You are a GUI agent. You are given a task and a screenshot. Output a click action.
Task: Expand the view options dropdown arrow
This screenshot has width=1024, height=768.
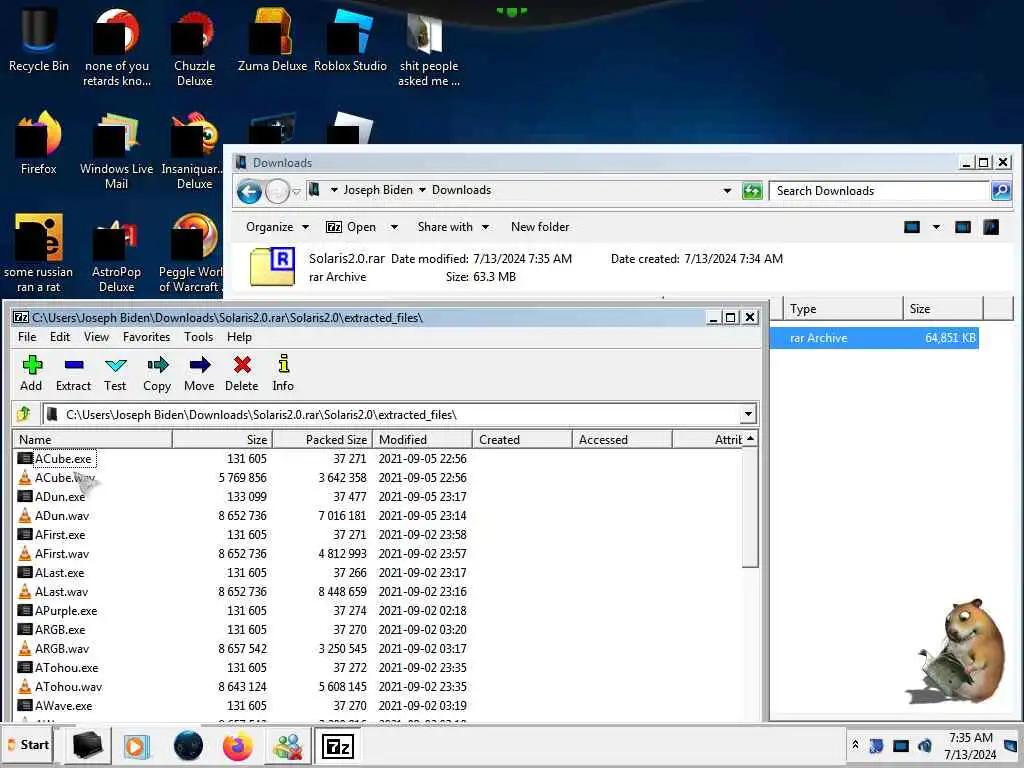pyautogui.click(x=936, y=227)
